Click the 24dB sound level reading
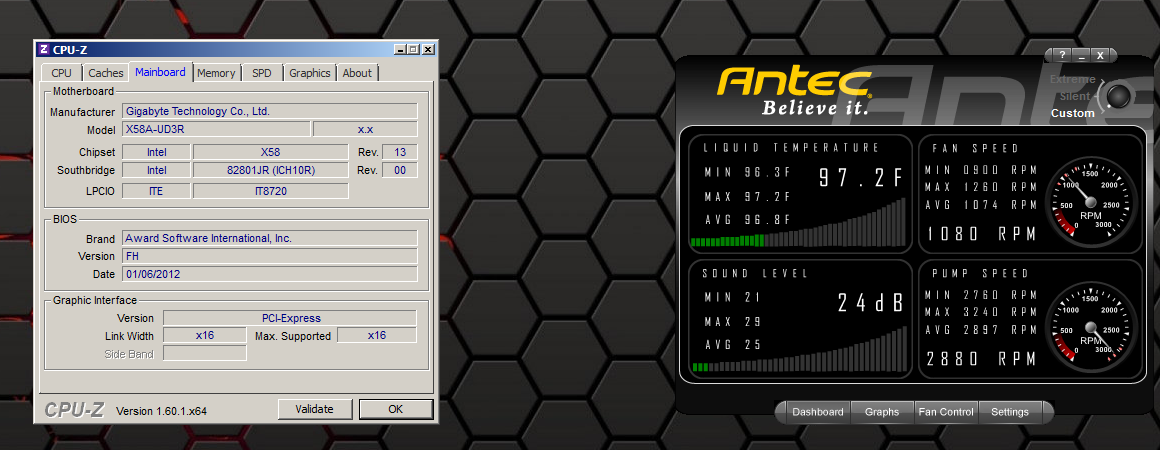This screenshot has height=450, width=1160. pos(871,303)
